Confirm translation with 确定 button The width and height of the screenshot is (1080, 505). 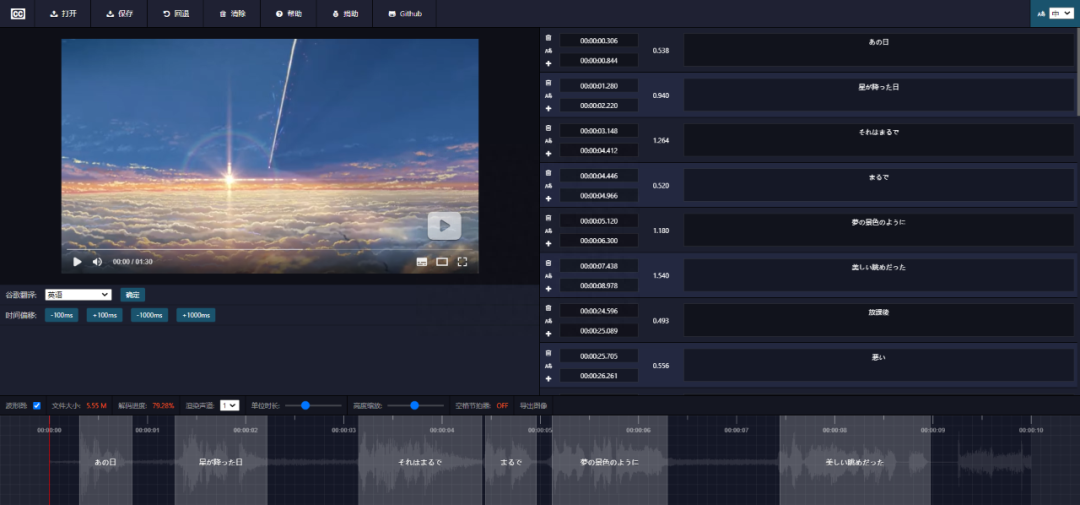132,295
